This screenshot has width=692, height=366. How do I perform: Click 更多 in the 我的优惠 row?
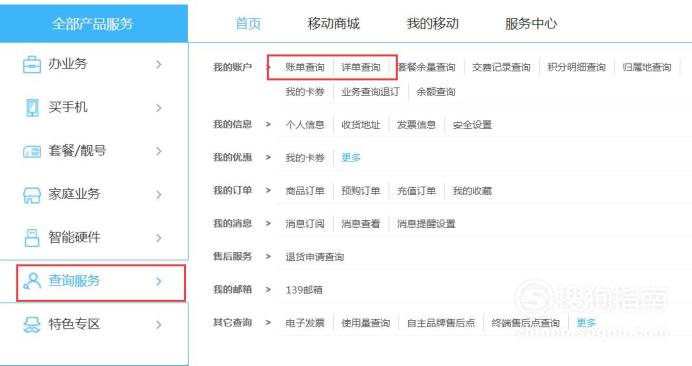click(351, 158)
